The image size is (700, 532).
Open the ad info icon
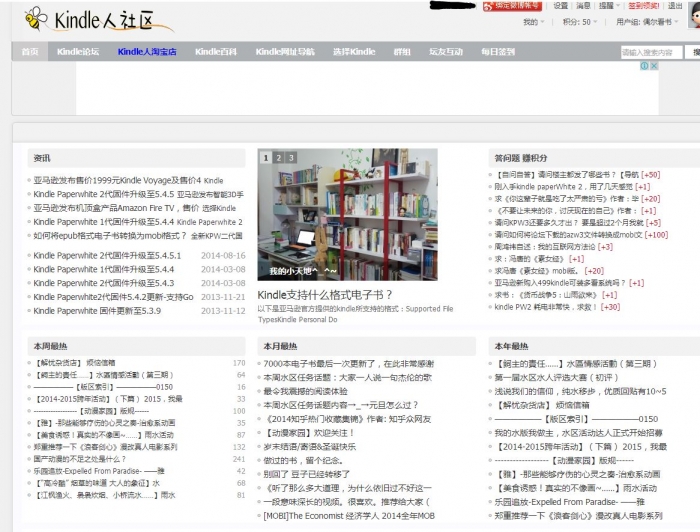point(644,66)
